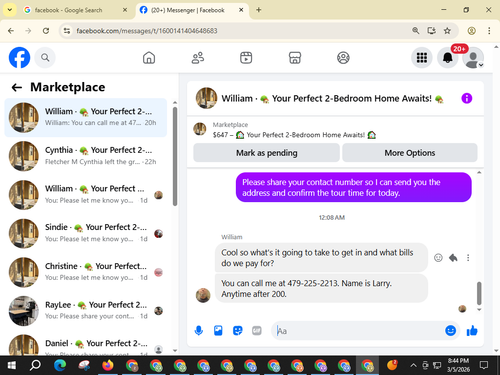Click the conversation list scrollbar
The width and height of the screenshot is (500, 375).
175,156
